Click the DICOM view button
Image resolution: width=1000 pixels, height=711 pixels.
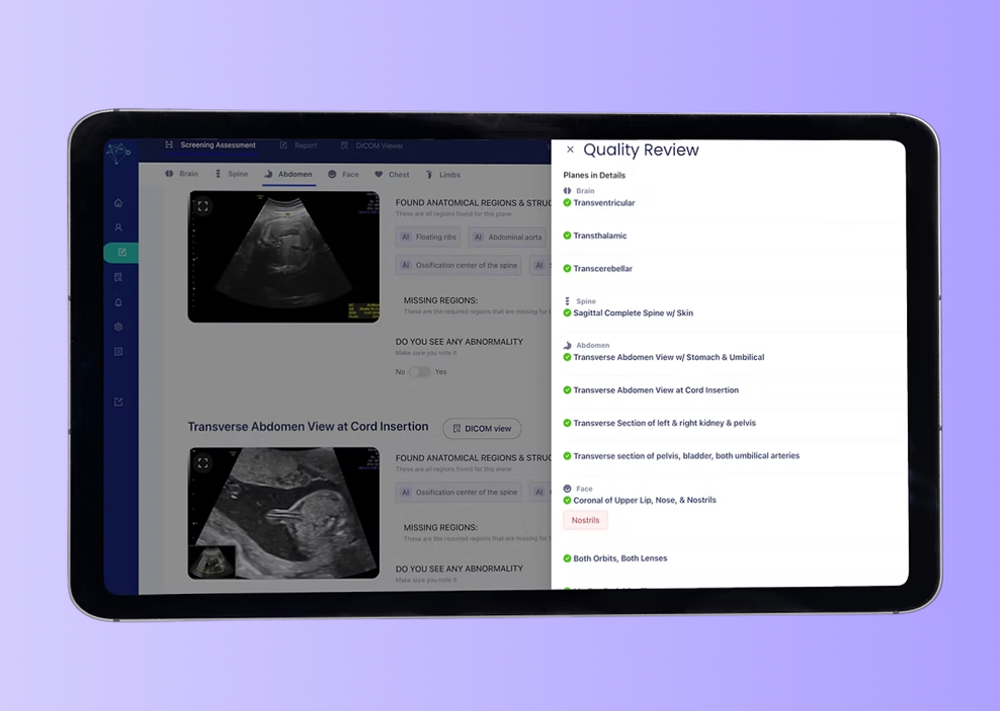482,428
